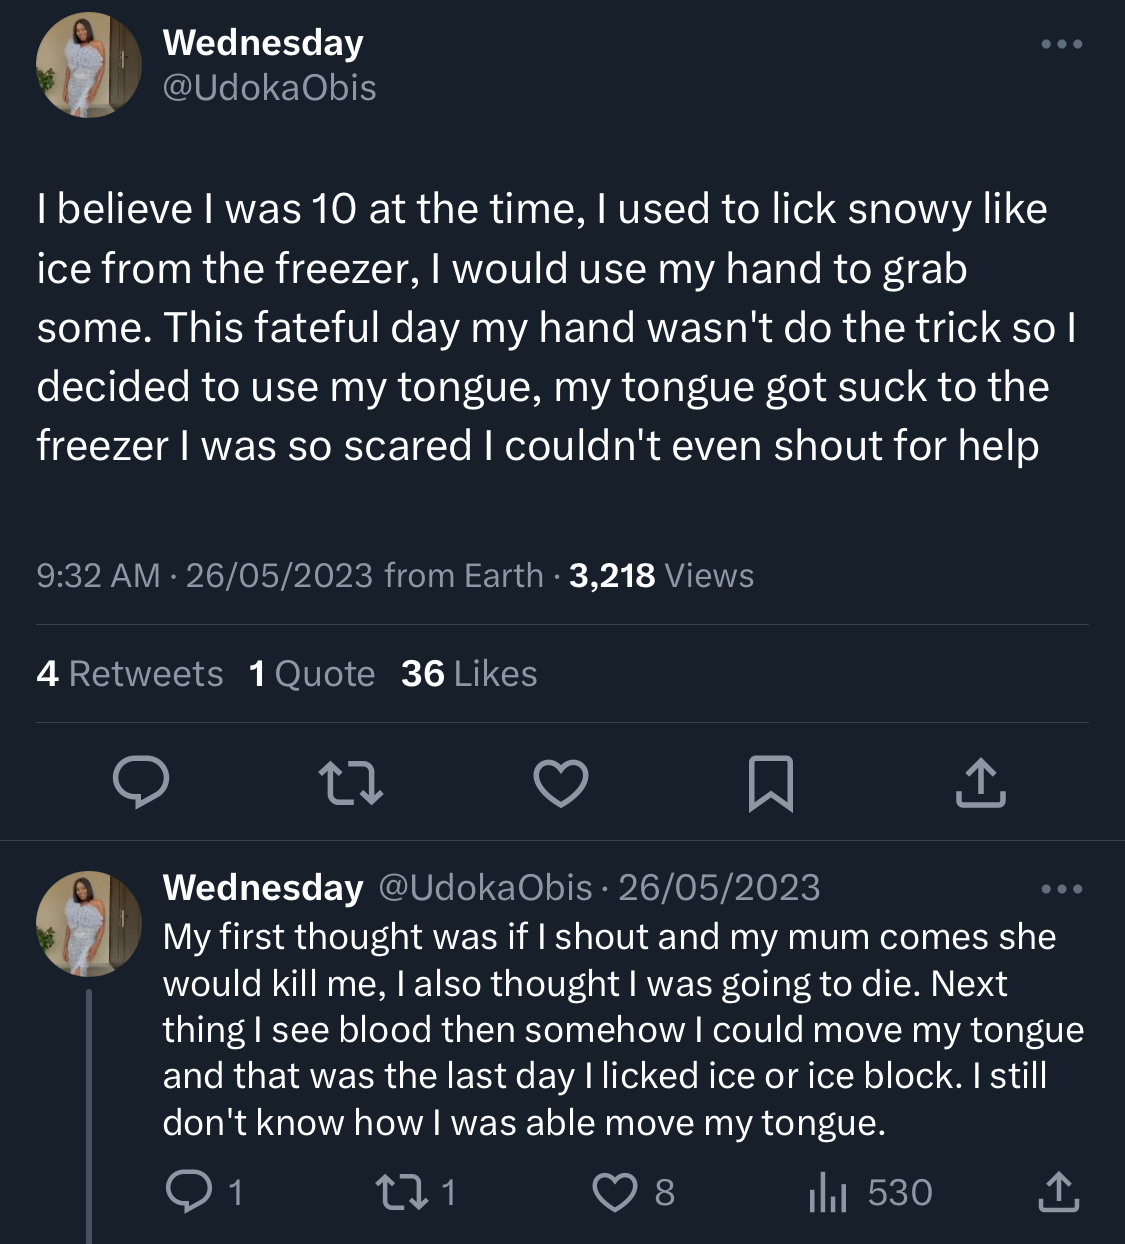Open the 3,218 Views count
Screen dimensions: 1125x1244
point(661,576)
